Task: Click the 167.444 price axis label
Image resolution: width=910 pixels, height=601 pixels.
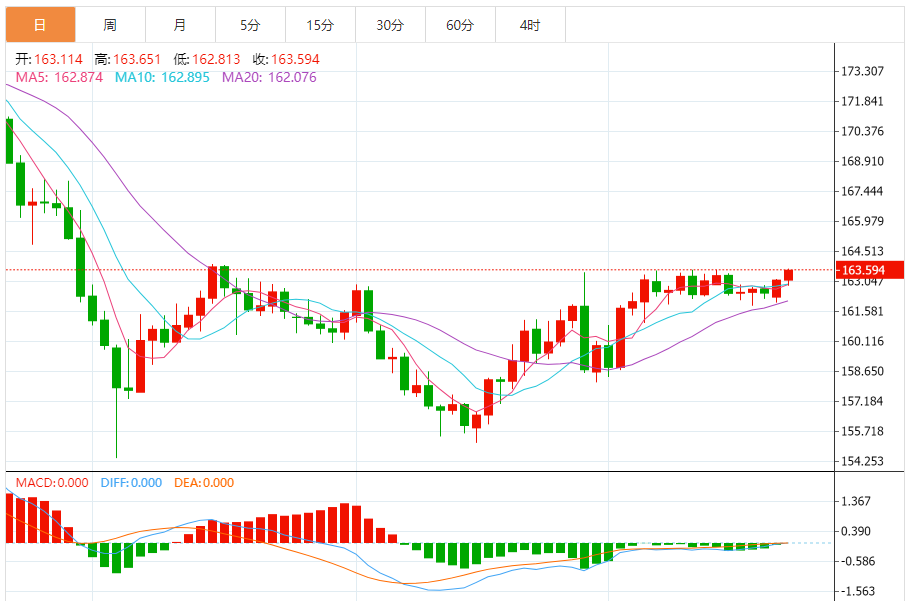Action: tap(862, 191)
